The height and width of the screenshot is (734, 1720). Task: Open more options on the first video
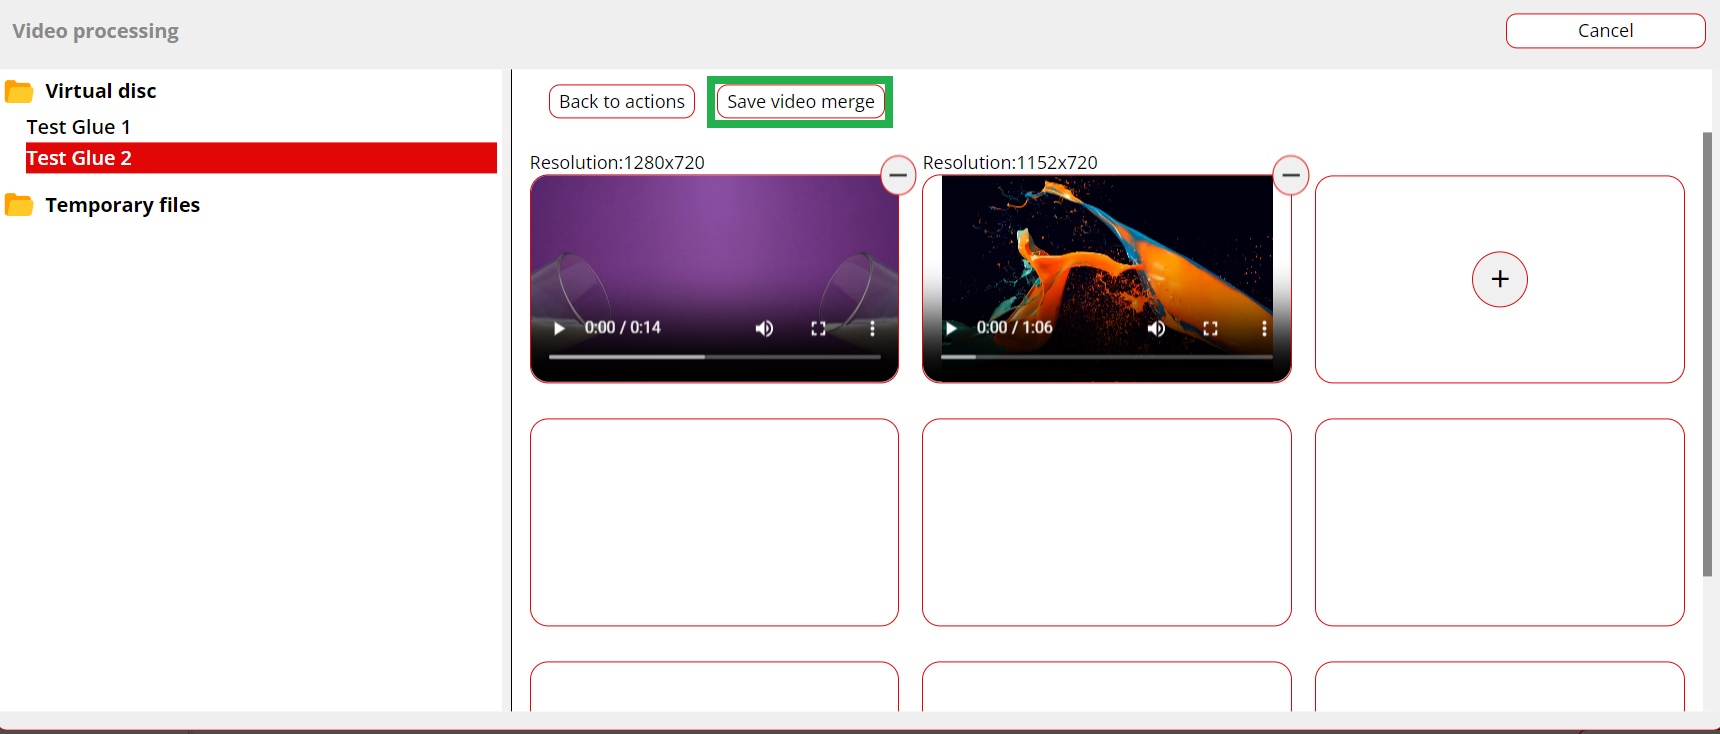(872, 328)
